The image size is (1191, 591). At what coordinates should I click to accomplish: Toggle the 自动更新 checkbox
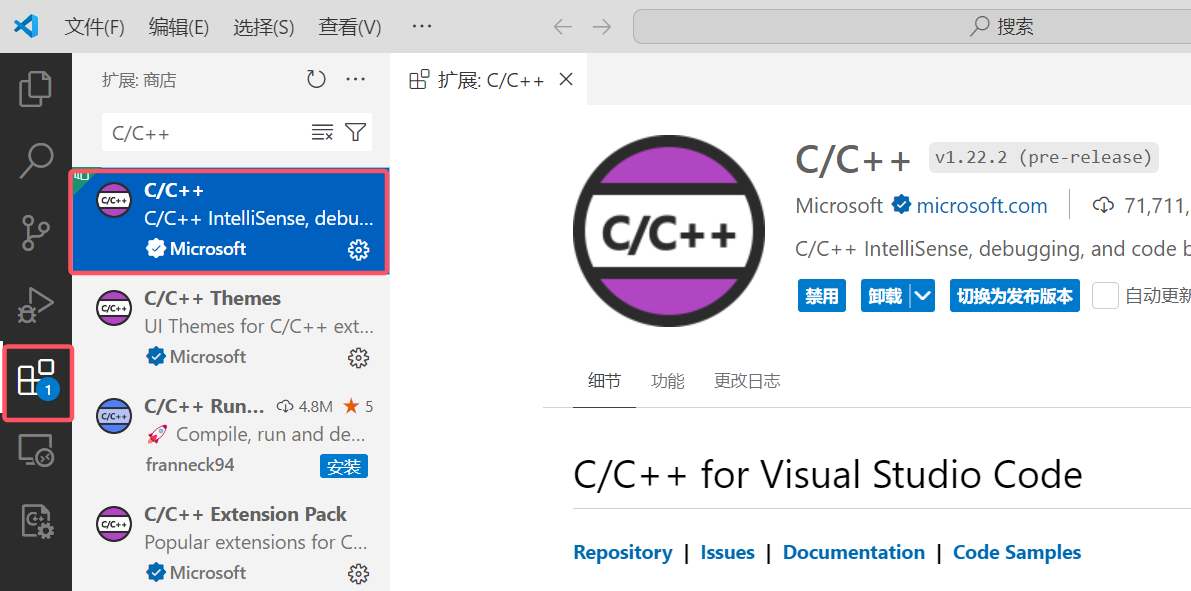click(x=1105, y=296)
